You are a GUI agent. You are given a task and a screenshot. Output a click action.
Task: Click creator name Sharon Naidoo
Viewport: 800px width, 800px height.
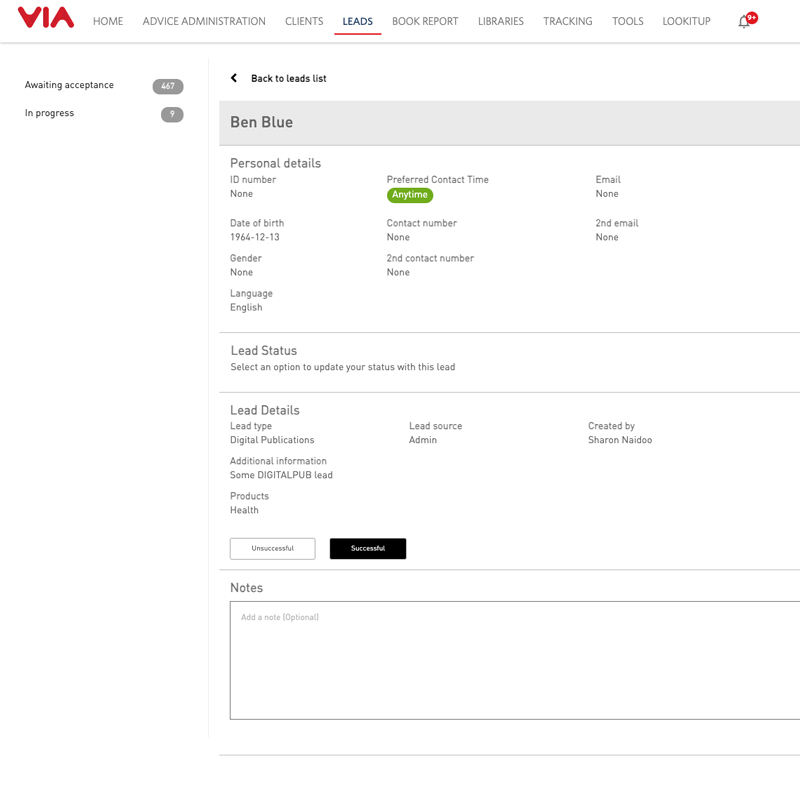tap(620, 440)
